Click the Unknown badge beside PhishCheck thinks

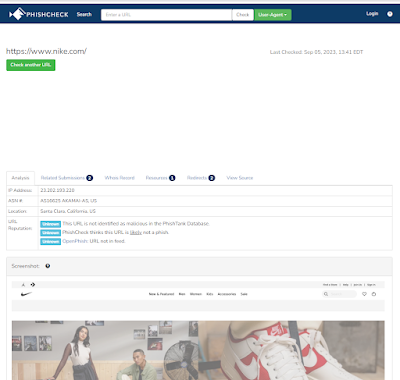click(x=50, y=233)
